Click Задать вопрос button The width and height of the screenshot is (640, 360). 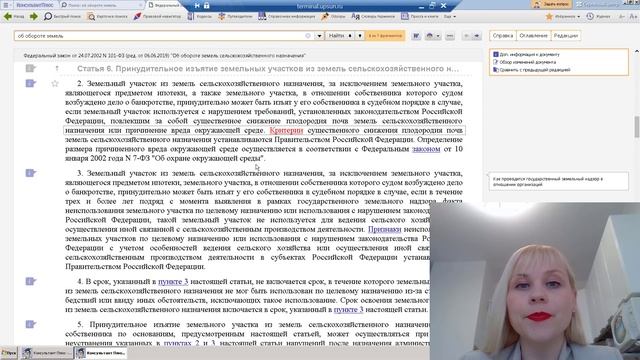[551, 4]
